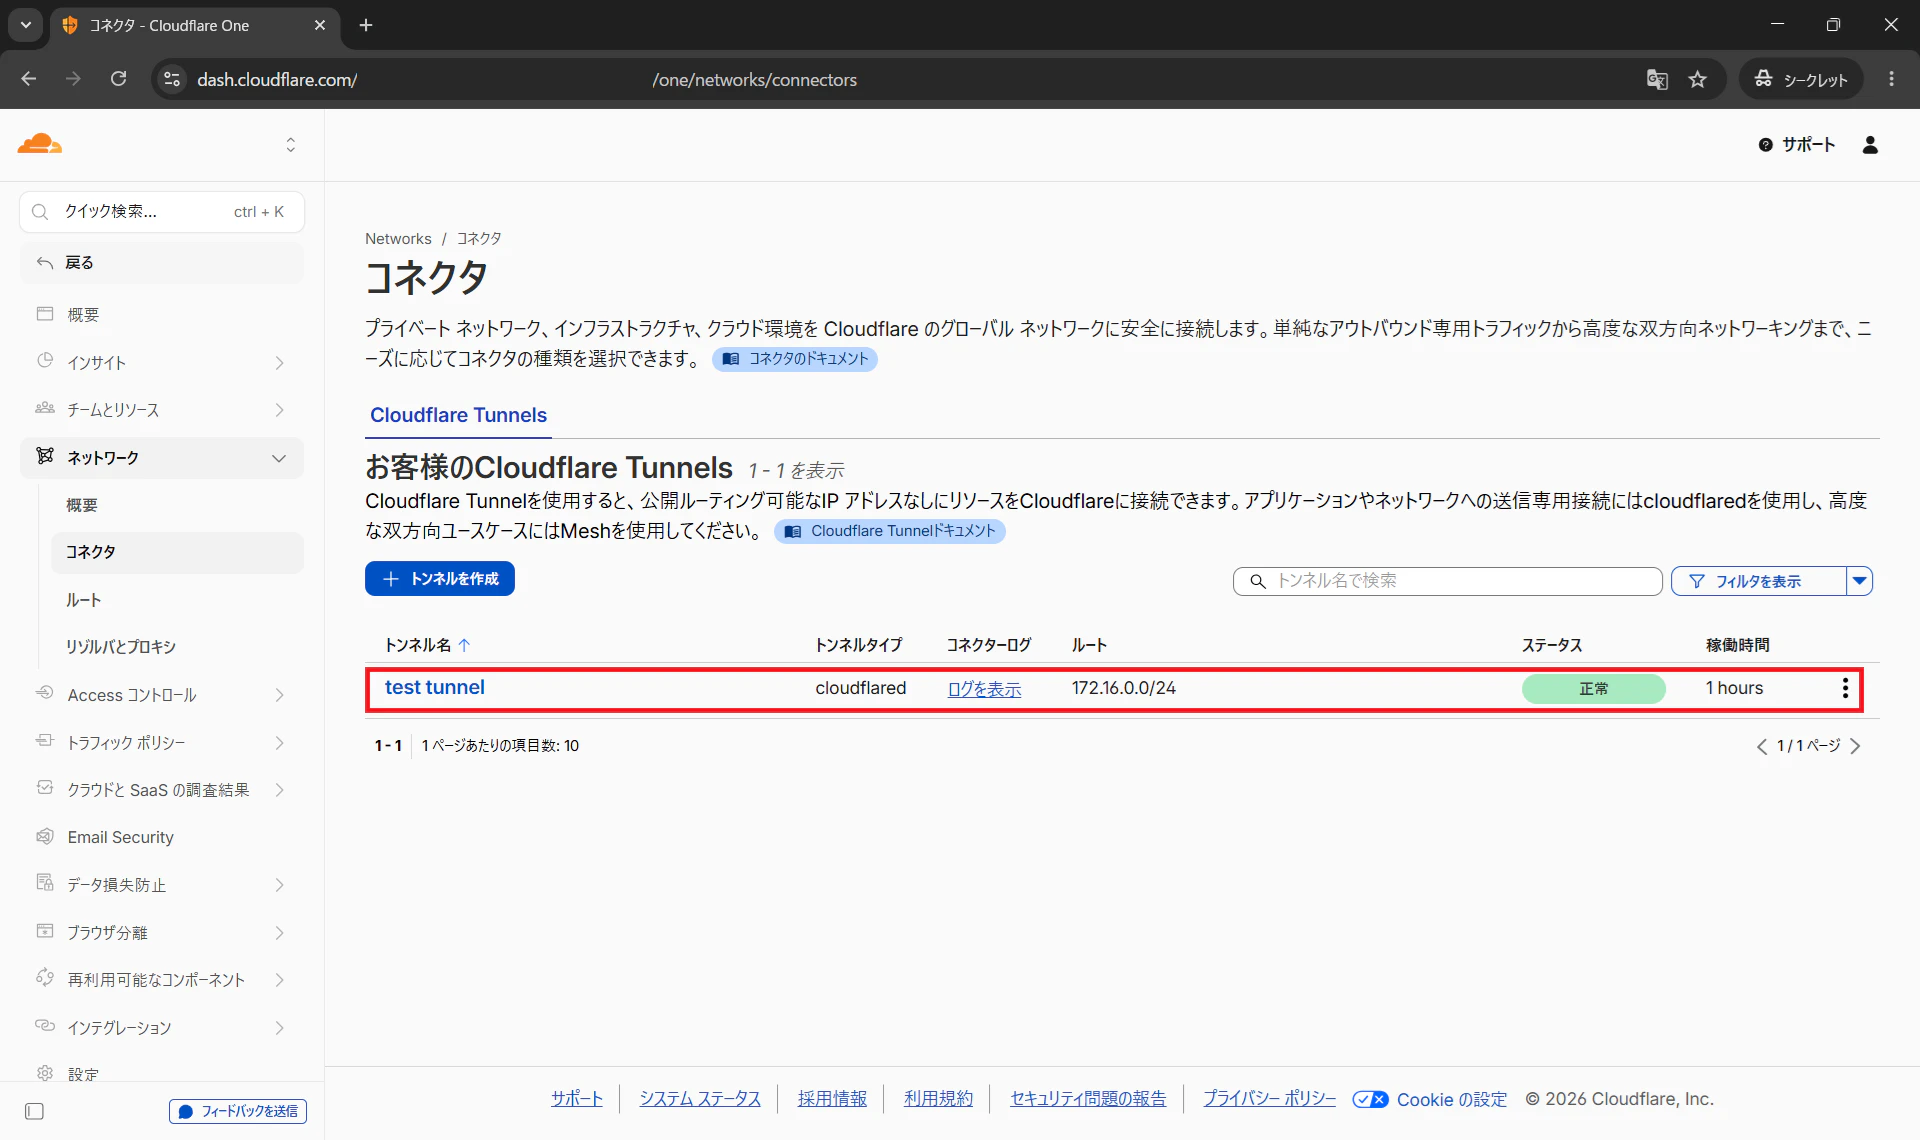Viewport: 1920px width, 1140px height.
Task: Click the tunnel name search field
Action: click(1448, 581)
